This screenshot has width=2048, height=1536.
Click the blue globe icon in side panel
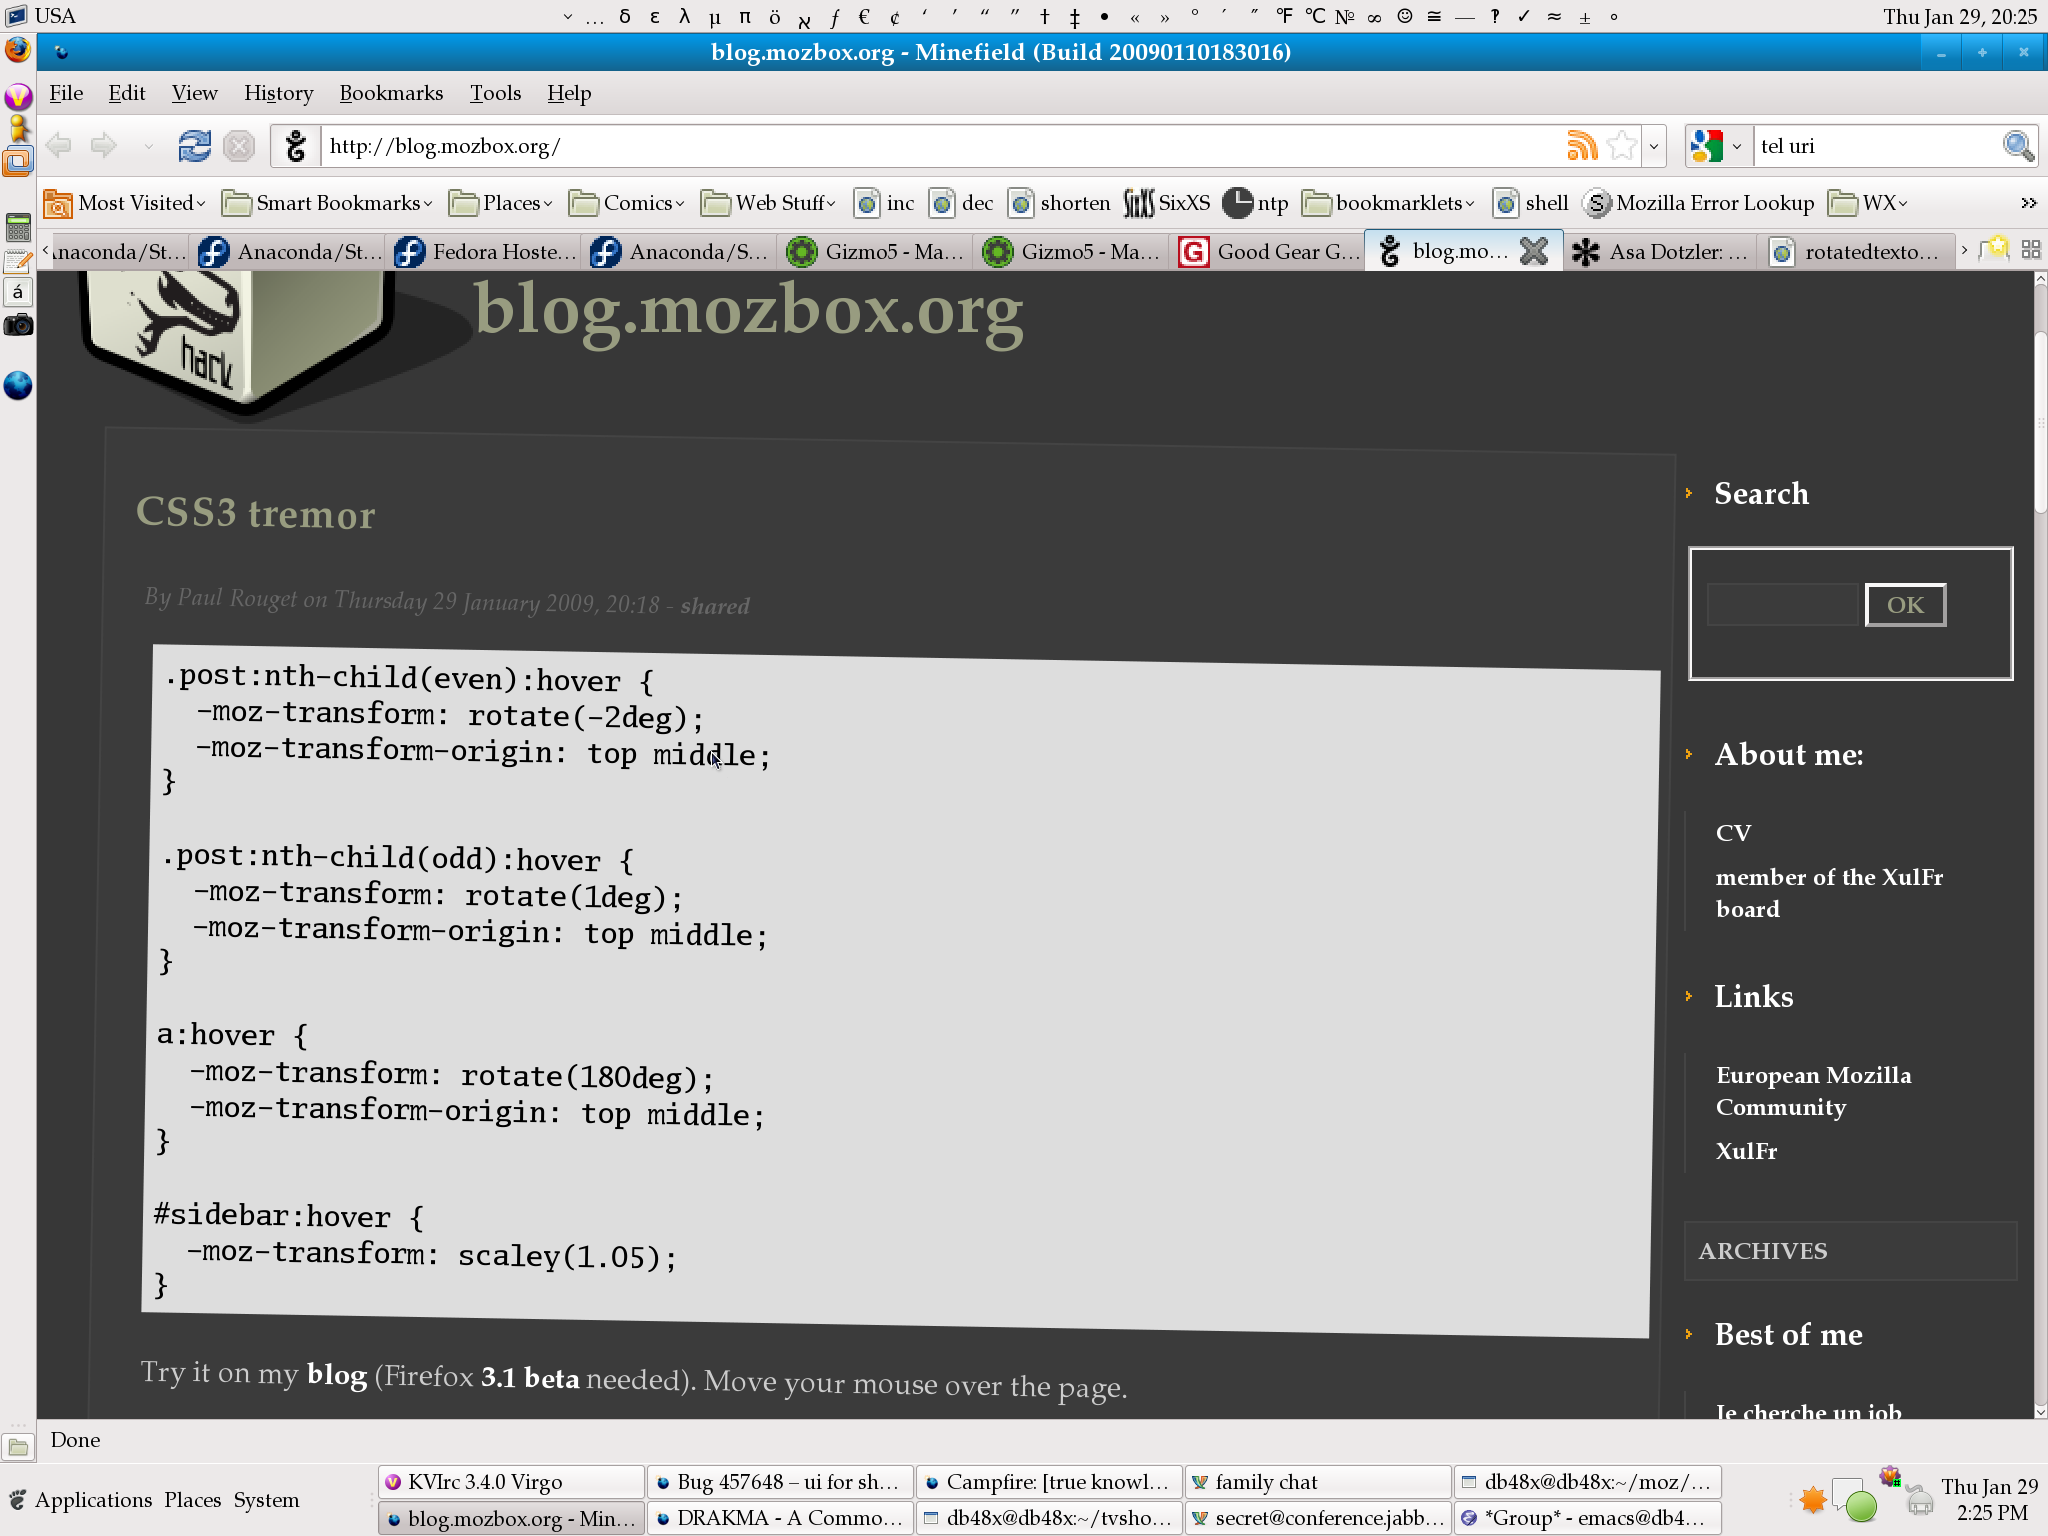18,385
